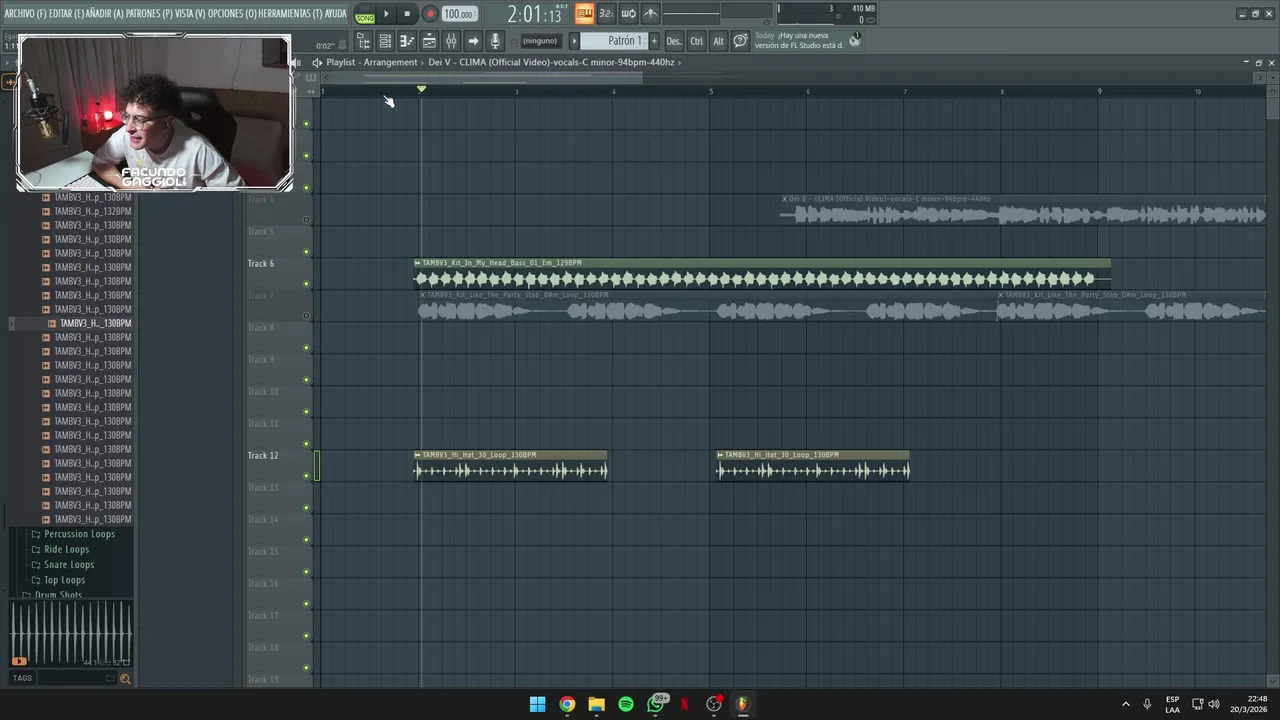Image resolution: width=1280 pixels, height=720 pixels.
Task: Open the Channel rack icon
Action: click(385, 41)
